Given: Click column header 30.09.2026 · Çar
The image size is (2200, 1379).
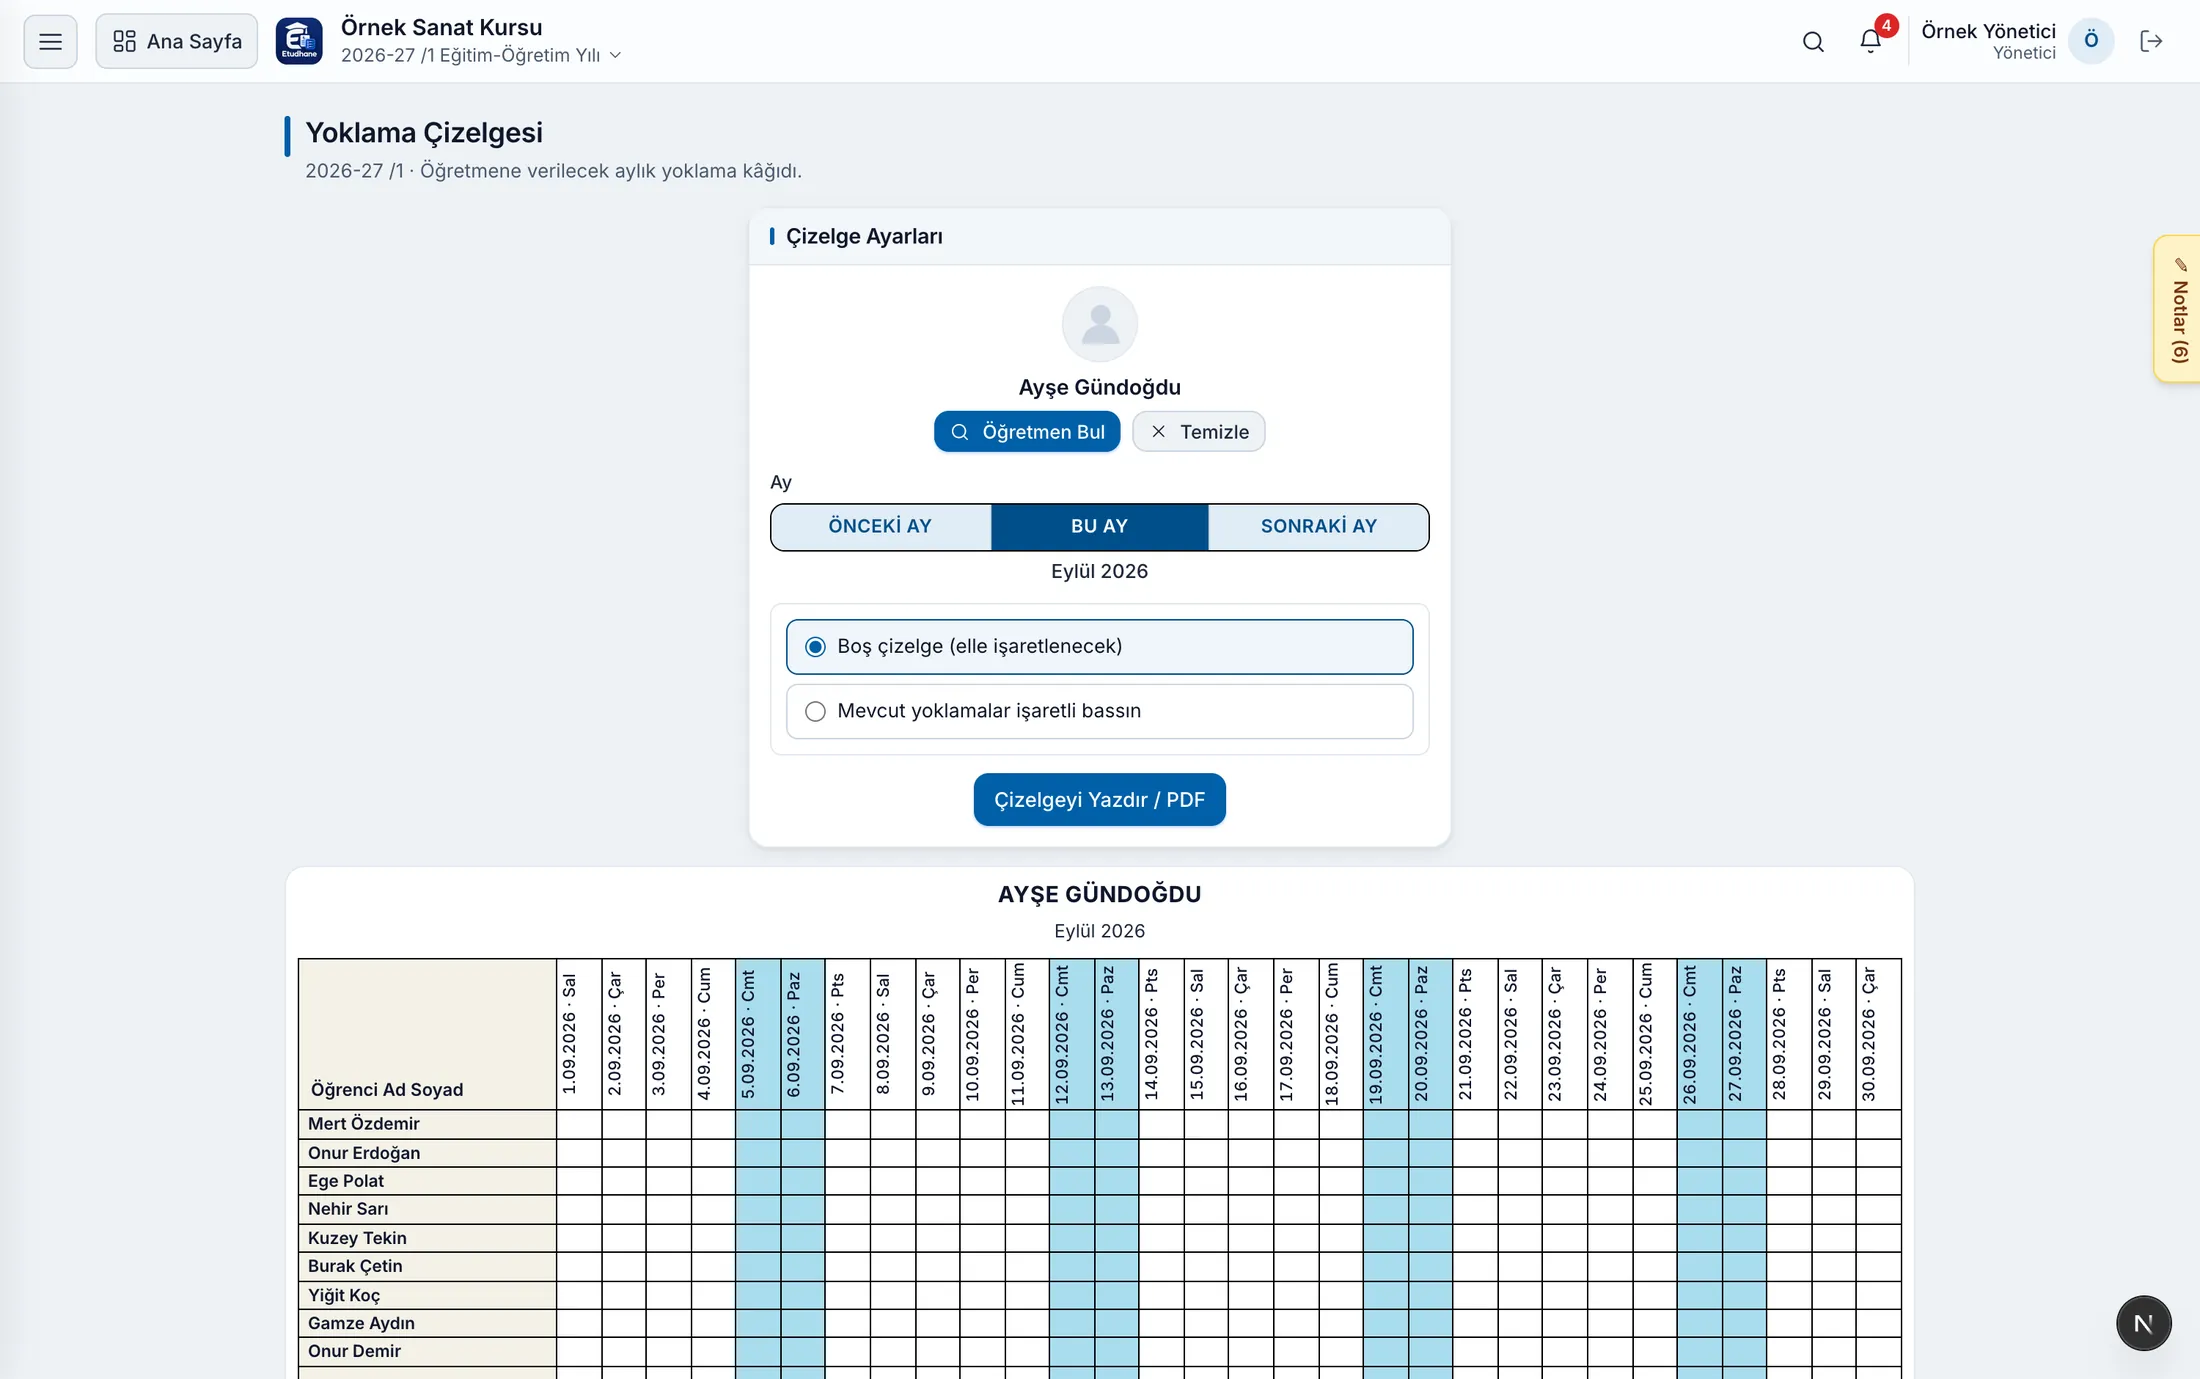Looking at the screenshot, I should coord(1878,1034).
